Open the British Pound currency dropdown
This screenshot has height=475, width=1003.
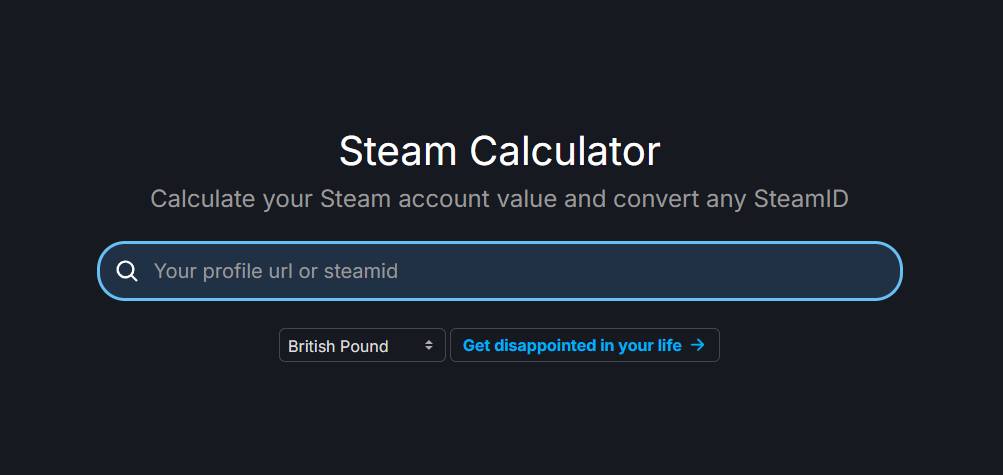pos(361,345)
